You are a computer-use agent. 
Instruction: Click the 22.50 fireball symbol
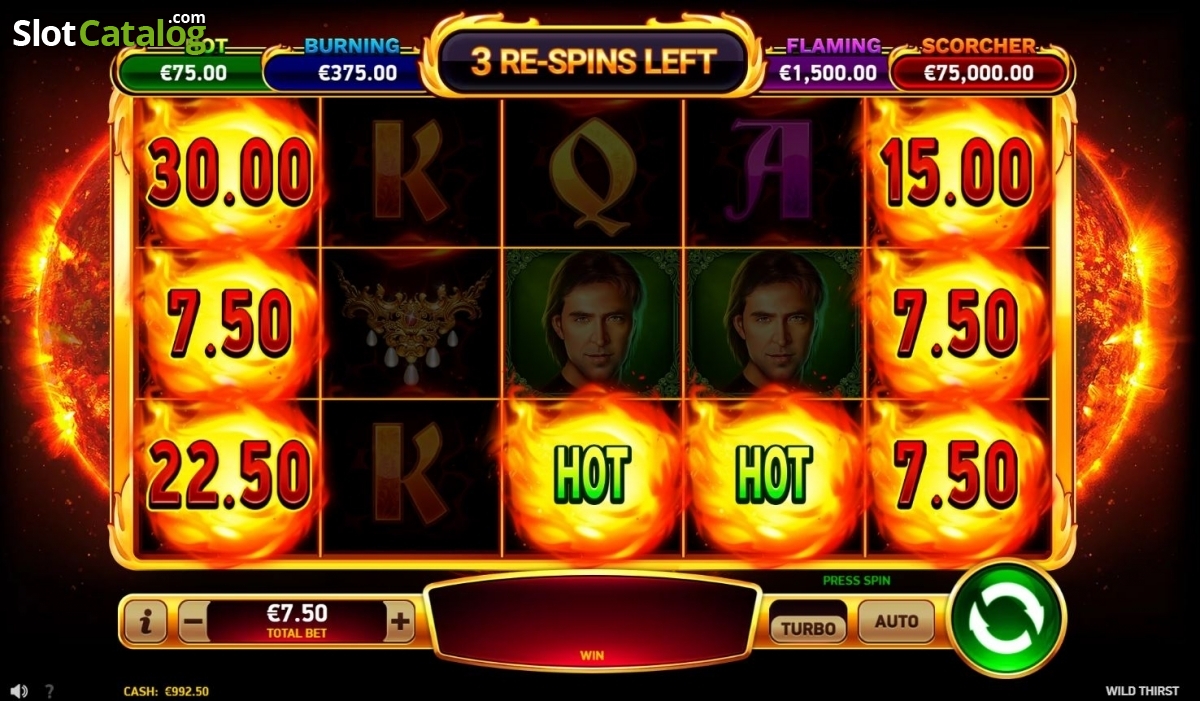coord(229,474)
